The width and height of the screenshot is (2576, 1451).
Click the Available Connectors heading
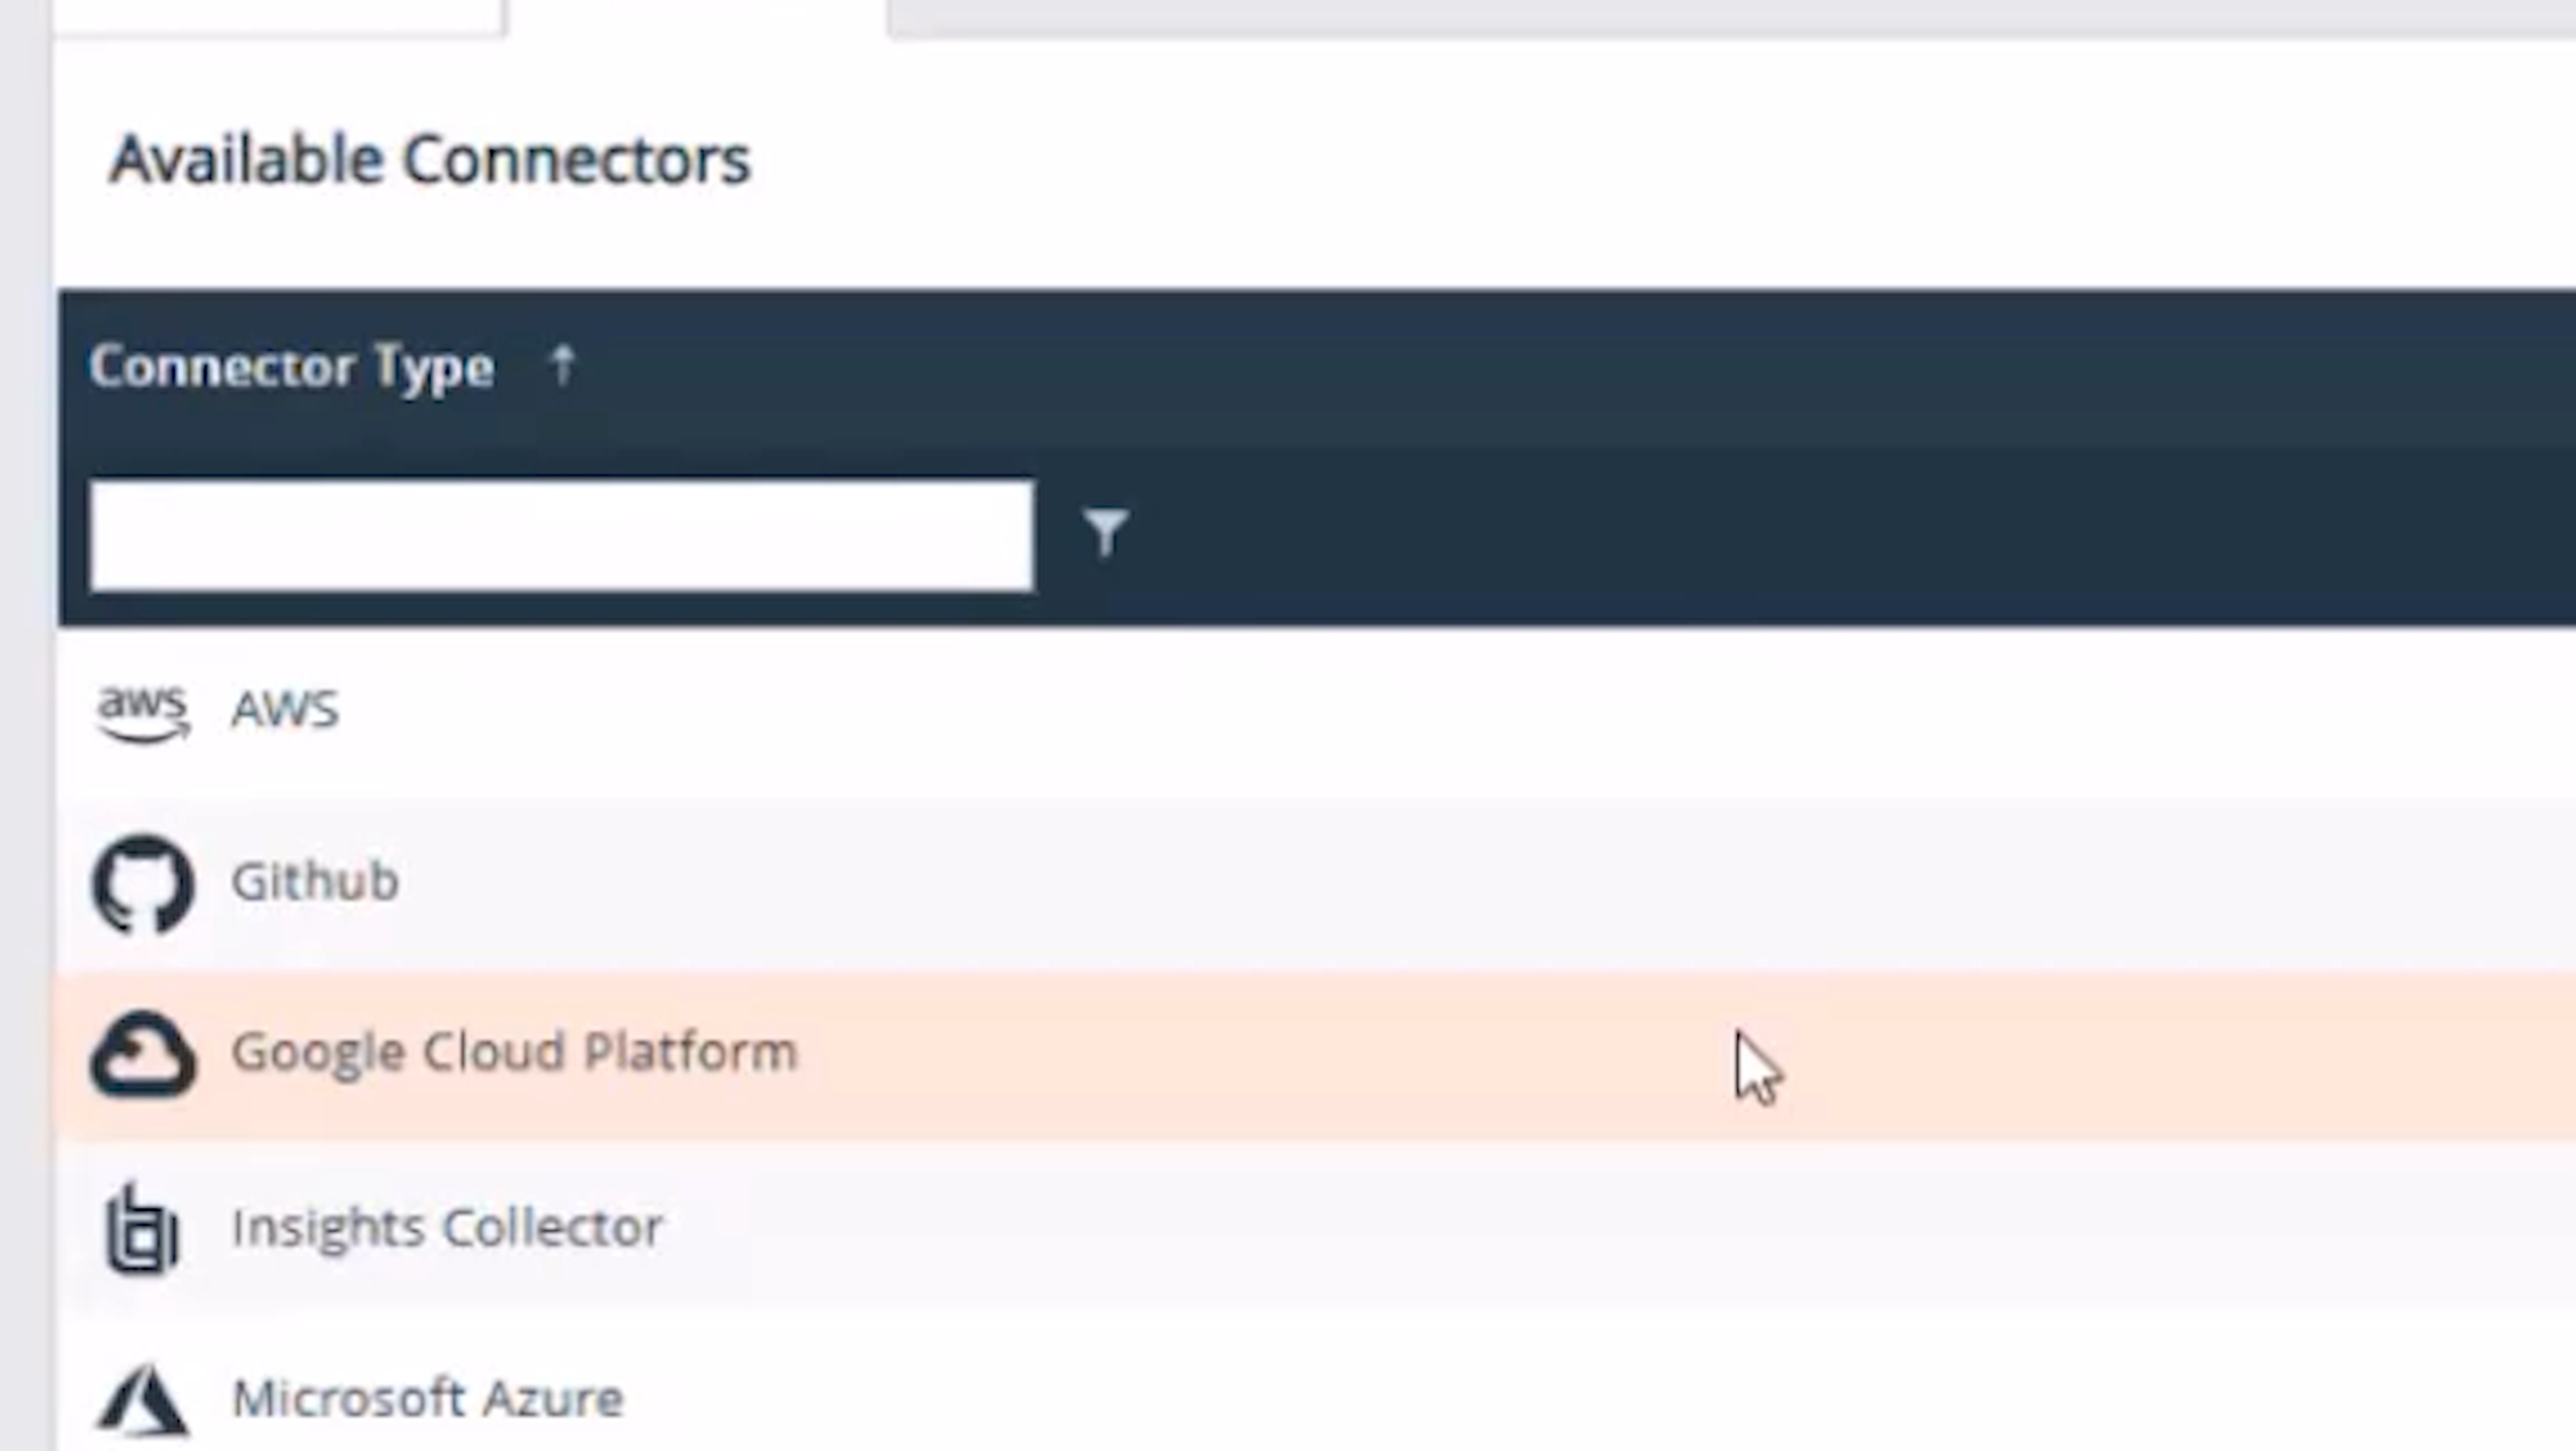pyautogui.click(x=429, y=160)
